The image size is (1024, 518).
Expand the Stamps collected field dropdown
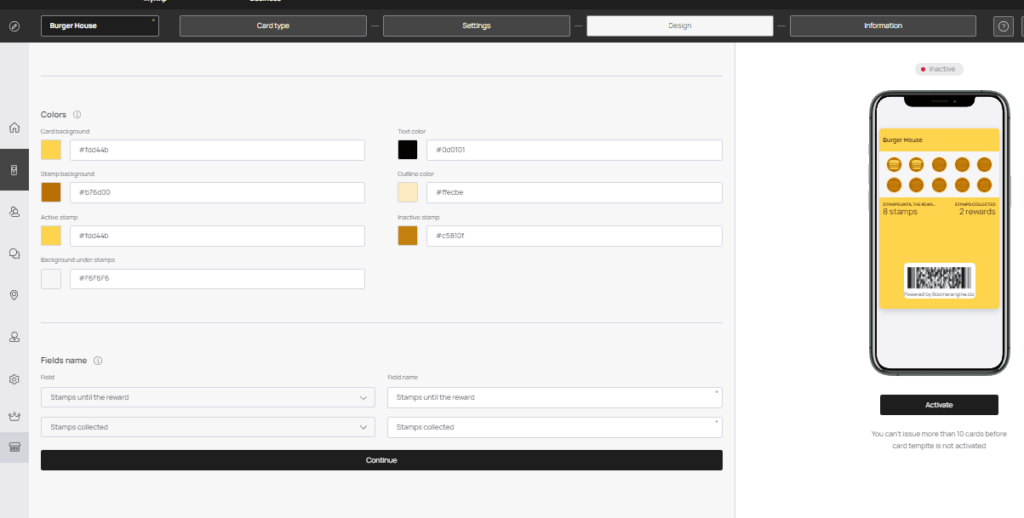click(x=208, y=427)
